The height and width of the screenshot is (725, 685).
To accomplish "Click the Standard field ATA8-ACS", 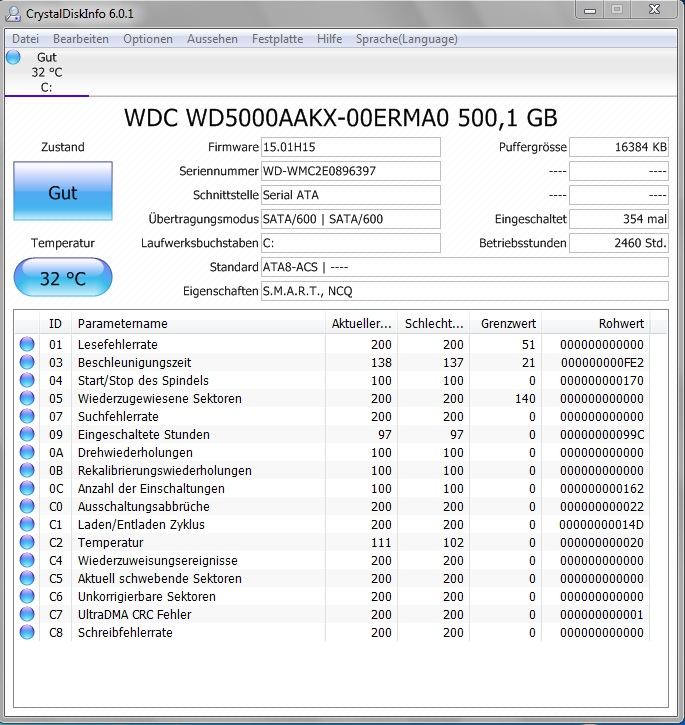I will pos(465,267).
